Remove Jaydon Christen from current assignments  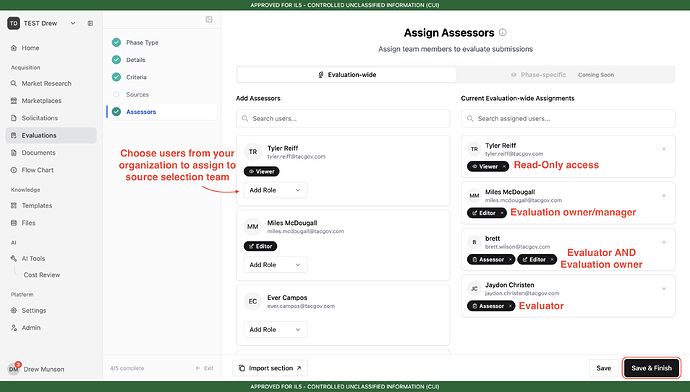click(664, 289)
